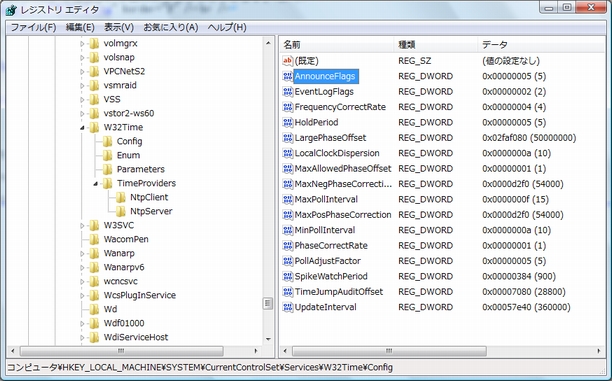This screenshot has width=612, height=381.
Task: Click data 0x00057e40 (360000)
Action: (526, 307)
